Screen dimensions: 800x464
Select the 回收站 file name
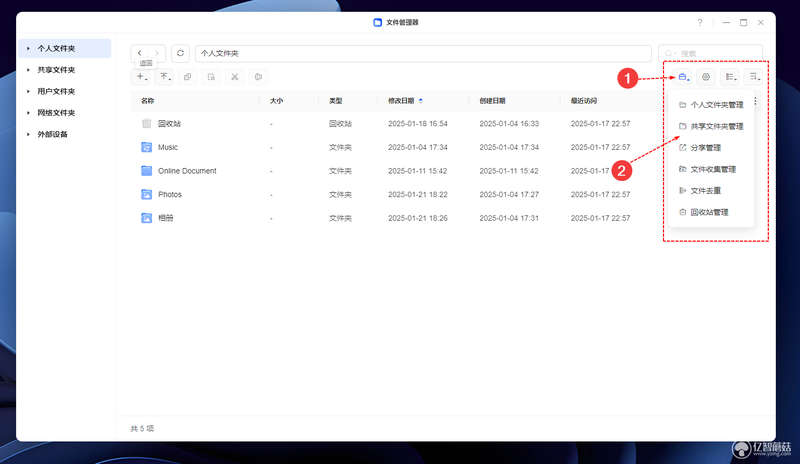pyautogui.click(x=169, y=124)
